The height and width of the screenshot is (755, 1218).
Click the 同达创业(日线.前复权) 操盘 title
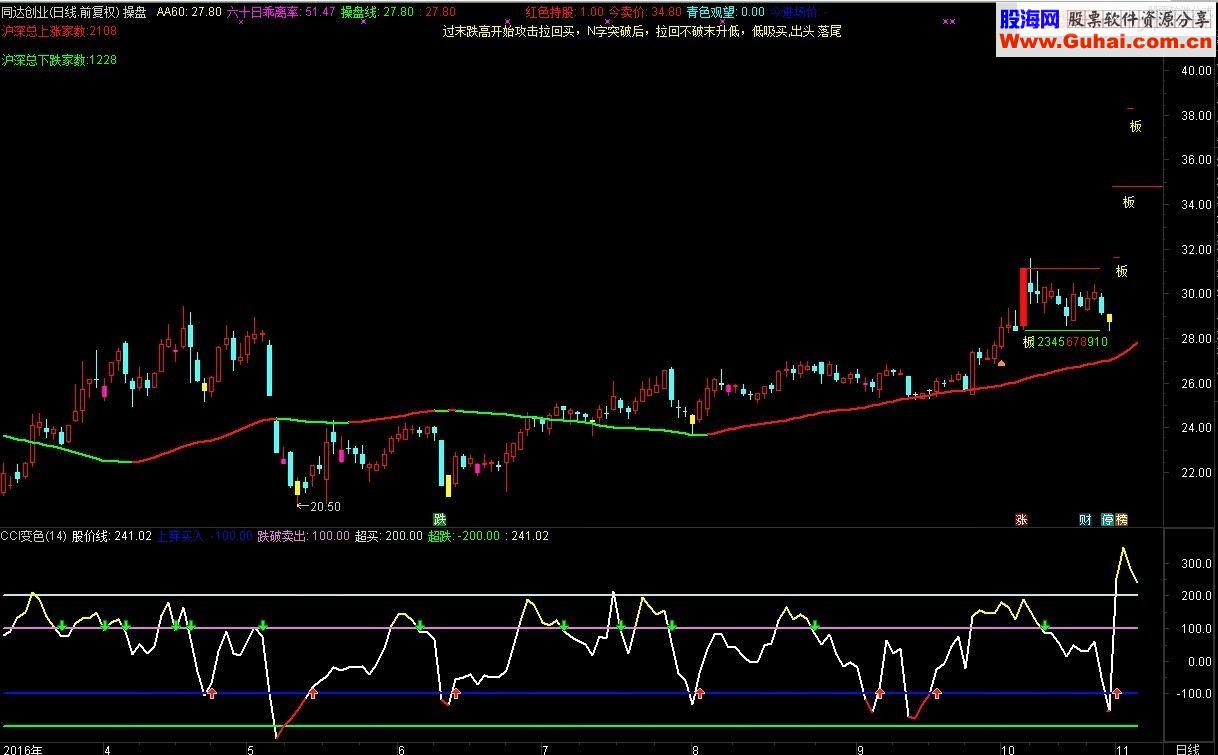[73, 12]
